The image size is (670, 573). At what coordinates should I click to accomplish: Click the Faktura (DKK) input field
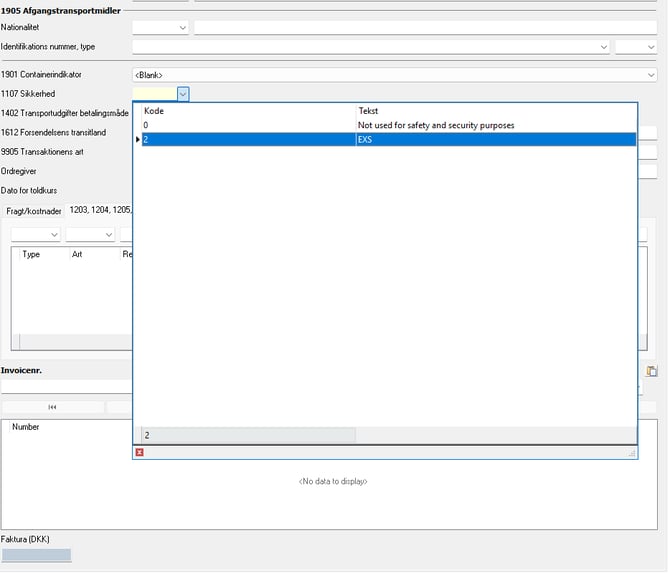pos(36,555)
